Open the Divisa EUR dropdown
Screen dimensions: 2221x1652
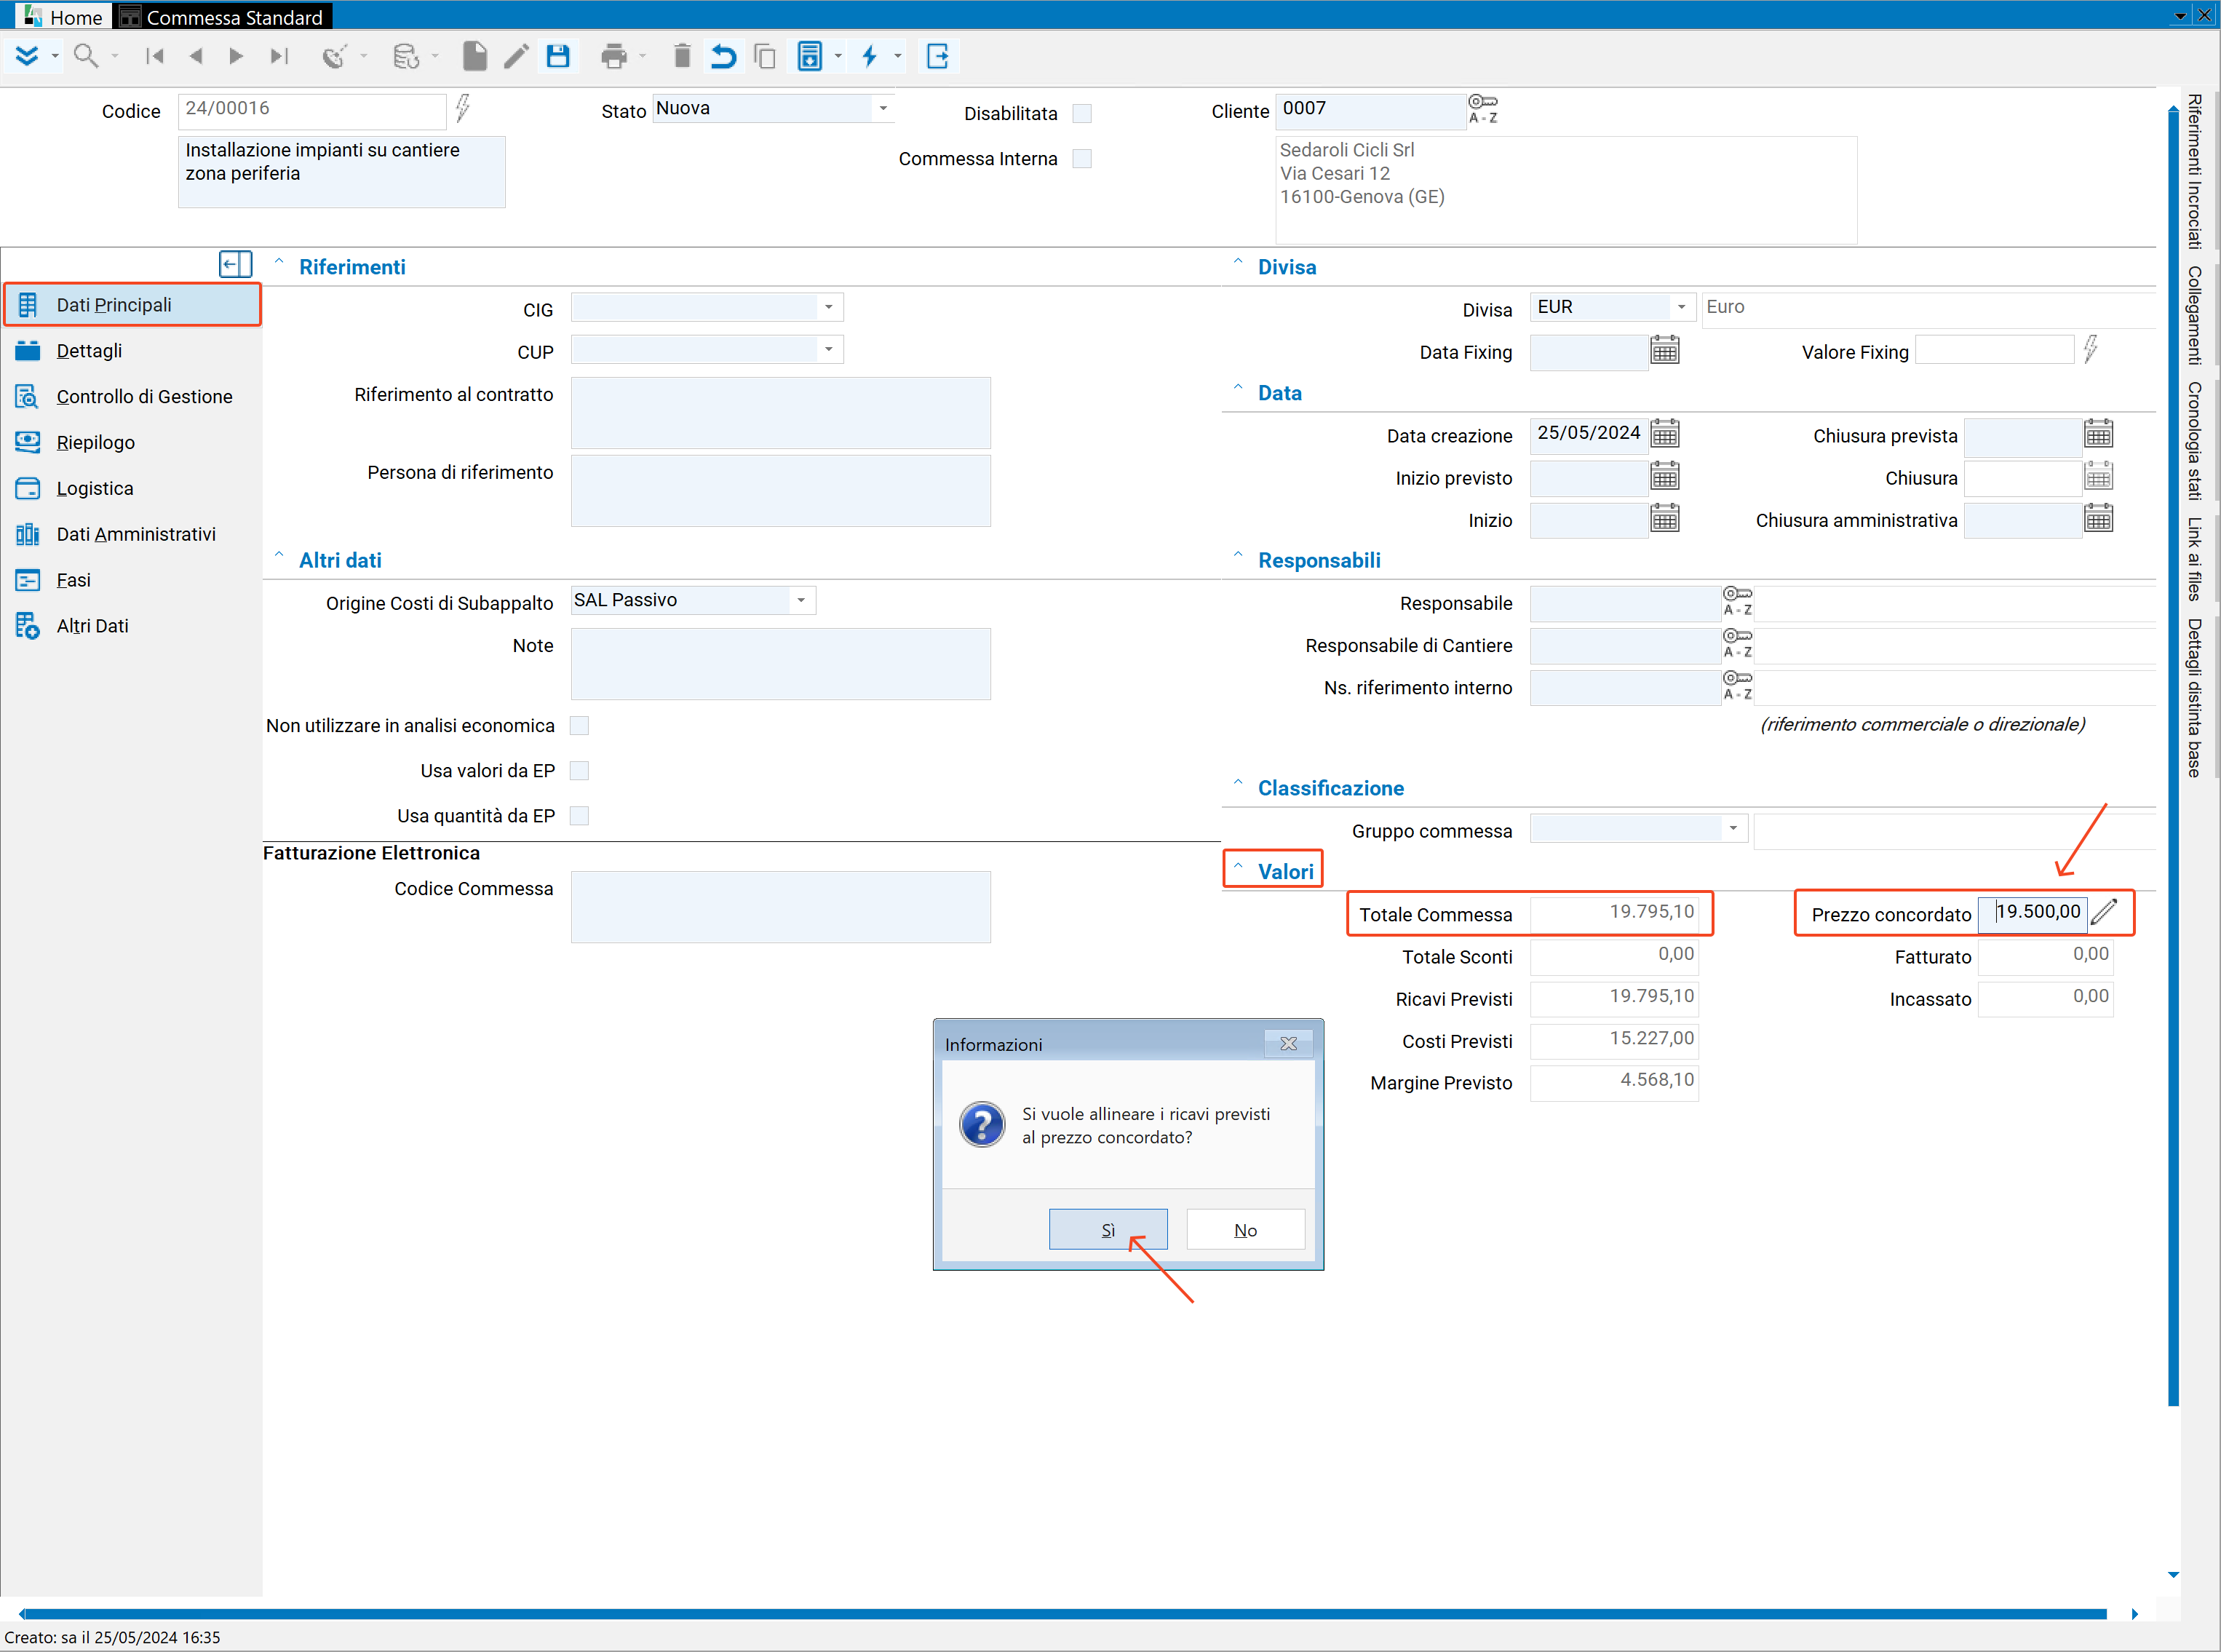point(1682,307)
